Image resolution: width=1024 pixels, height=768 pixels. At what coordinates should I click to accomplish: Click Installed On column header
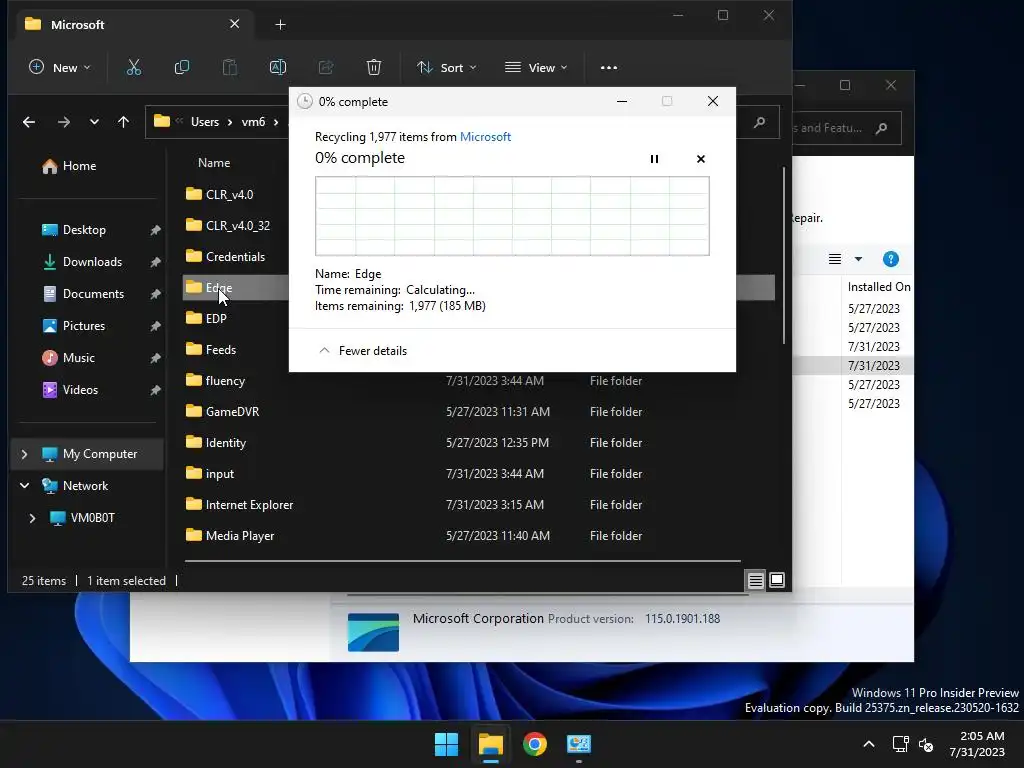879,287
